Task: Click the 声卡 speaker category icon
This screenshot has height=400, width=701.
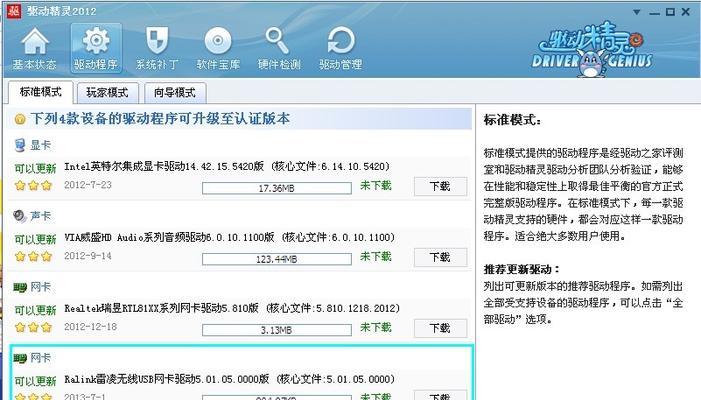Action: (20, 216)
